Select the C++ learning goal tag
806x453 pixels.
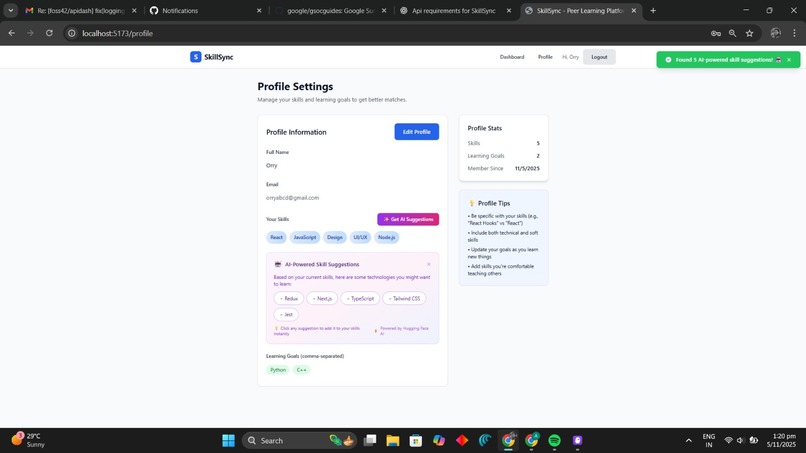302,370
